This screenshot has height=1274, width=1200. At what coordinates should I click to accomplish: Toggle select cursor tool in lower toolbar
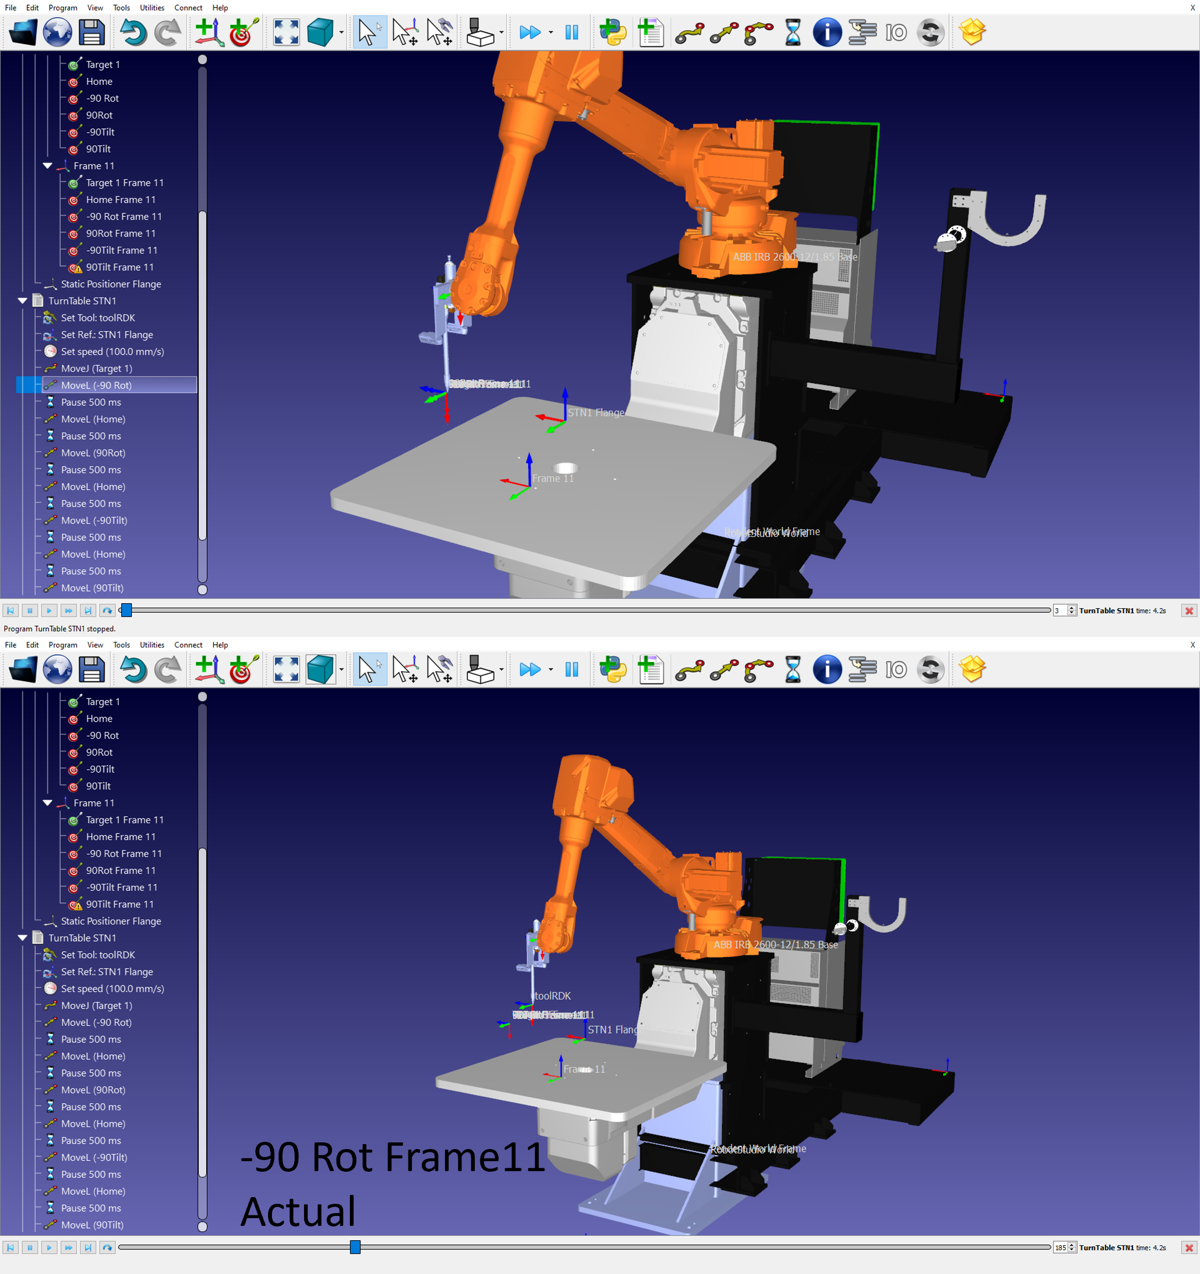369,669
